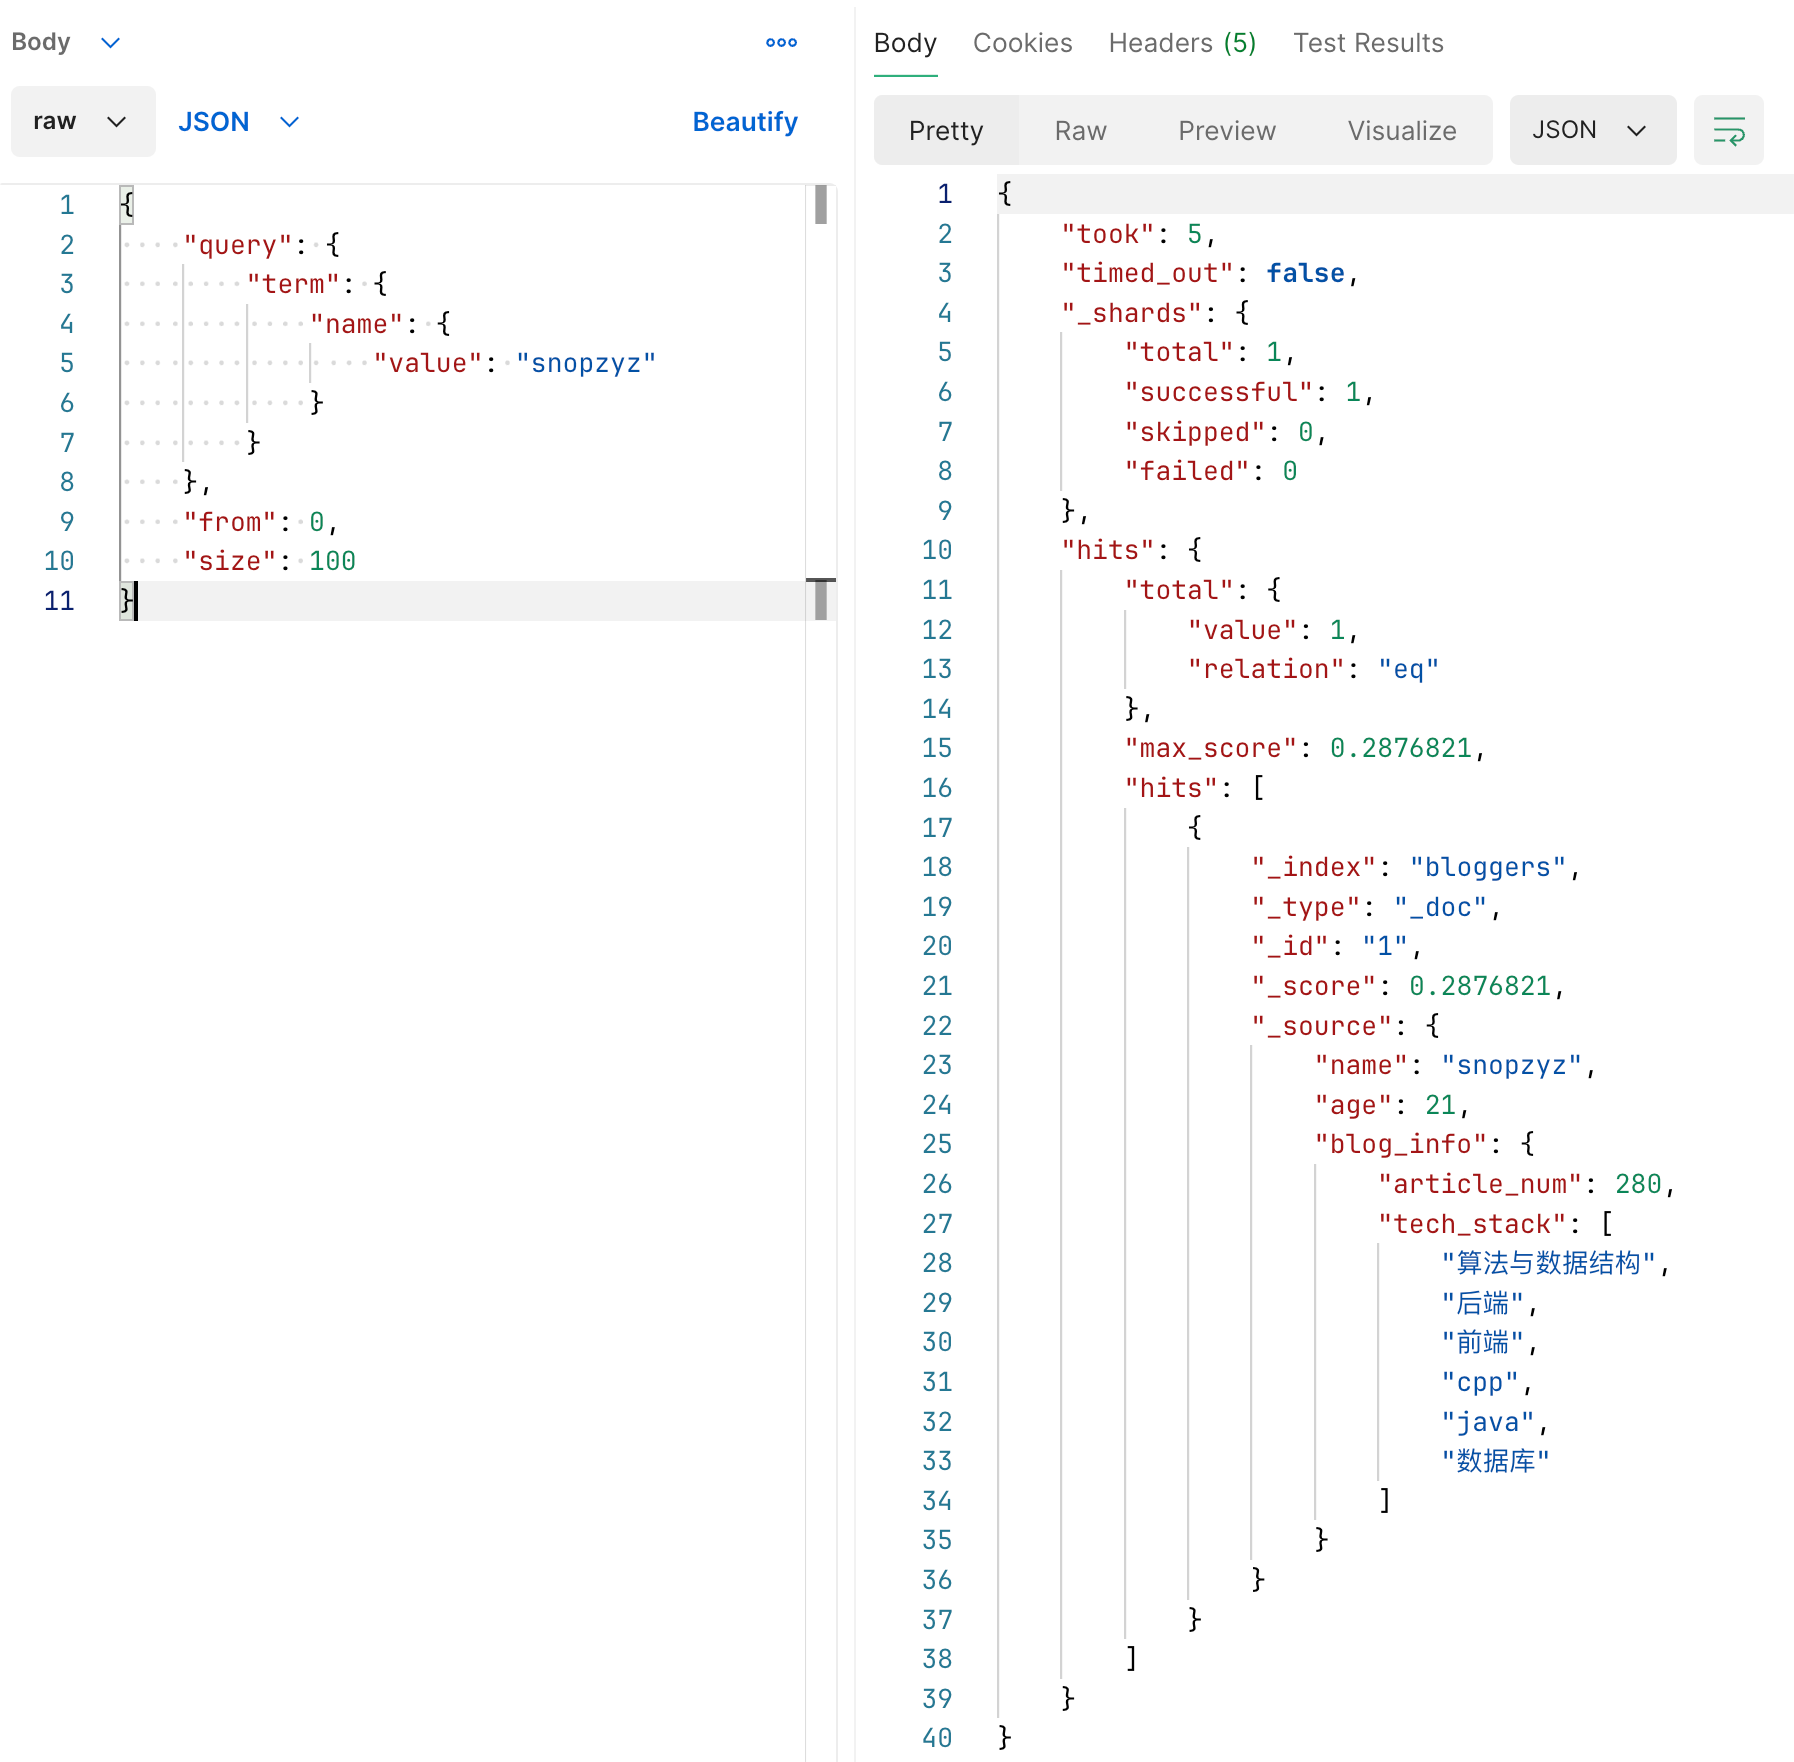Screen dimensions: 1794x1762
Task: Open the request JSON language dropdown
Action: [239, 121]
